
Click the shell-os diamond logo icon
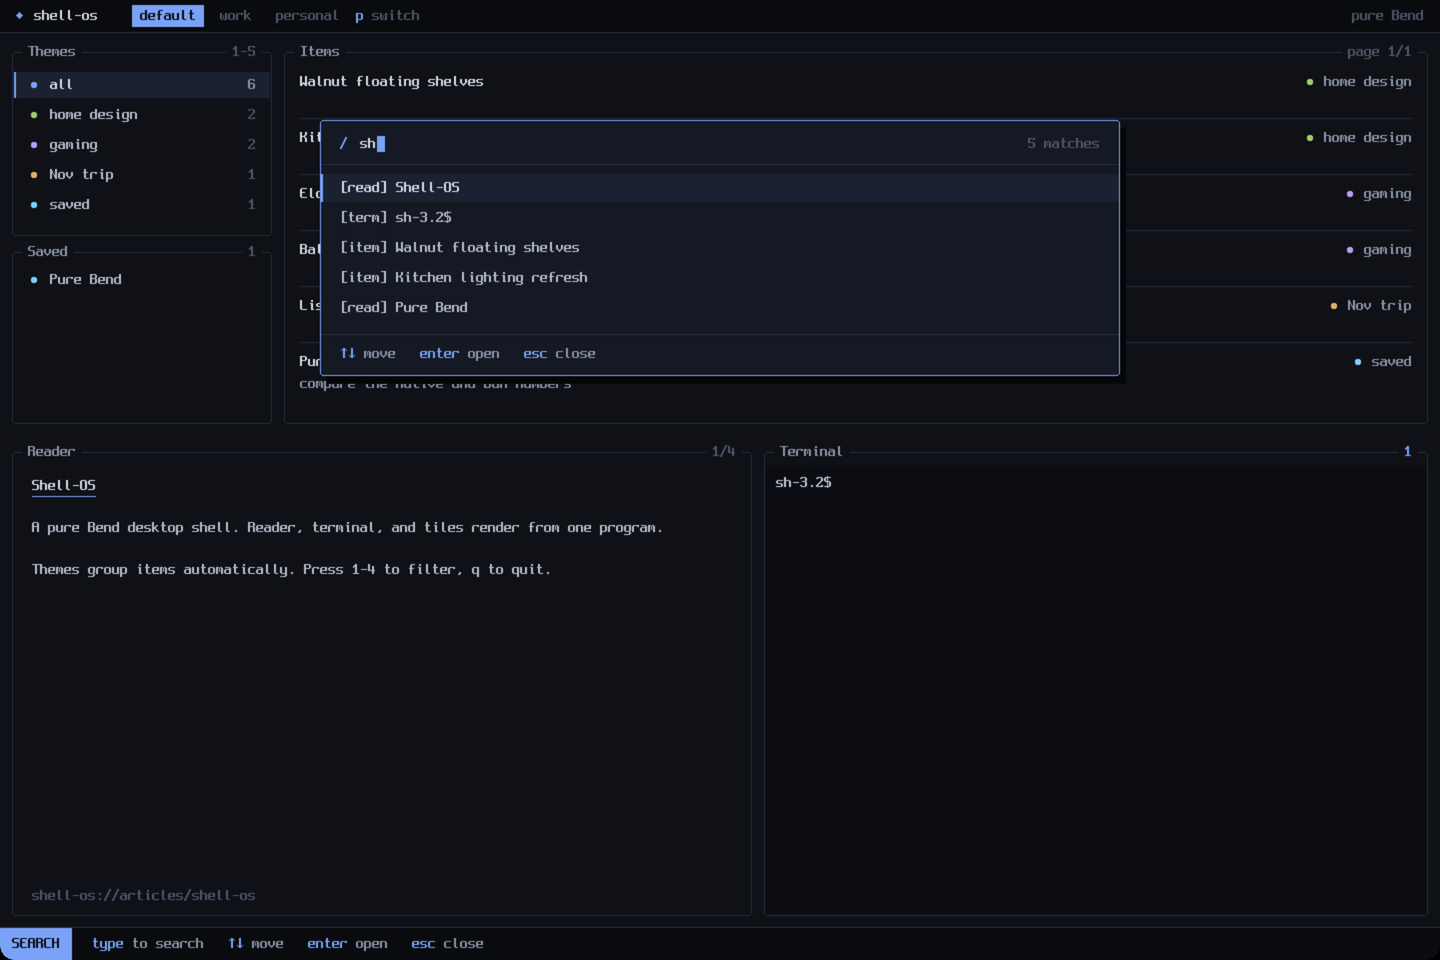point(19,16)
